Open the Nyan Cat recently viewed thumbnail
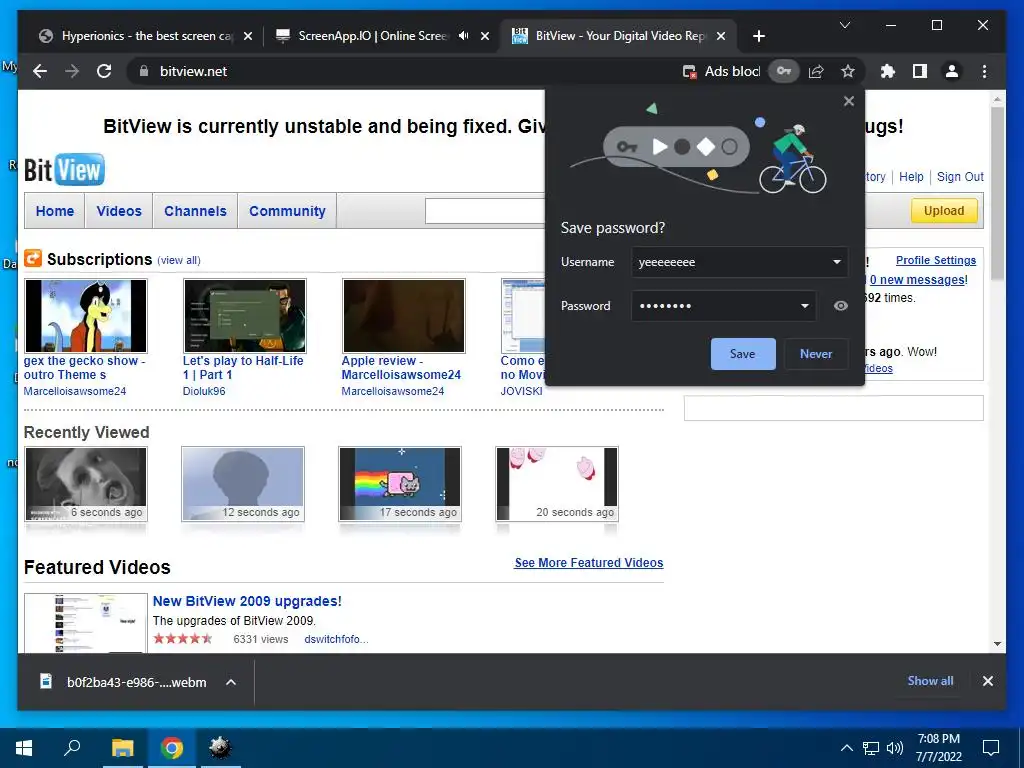Screen dimensions: 1024x768 (x=400, y=483)
